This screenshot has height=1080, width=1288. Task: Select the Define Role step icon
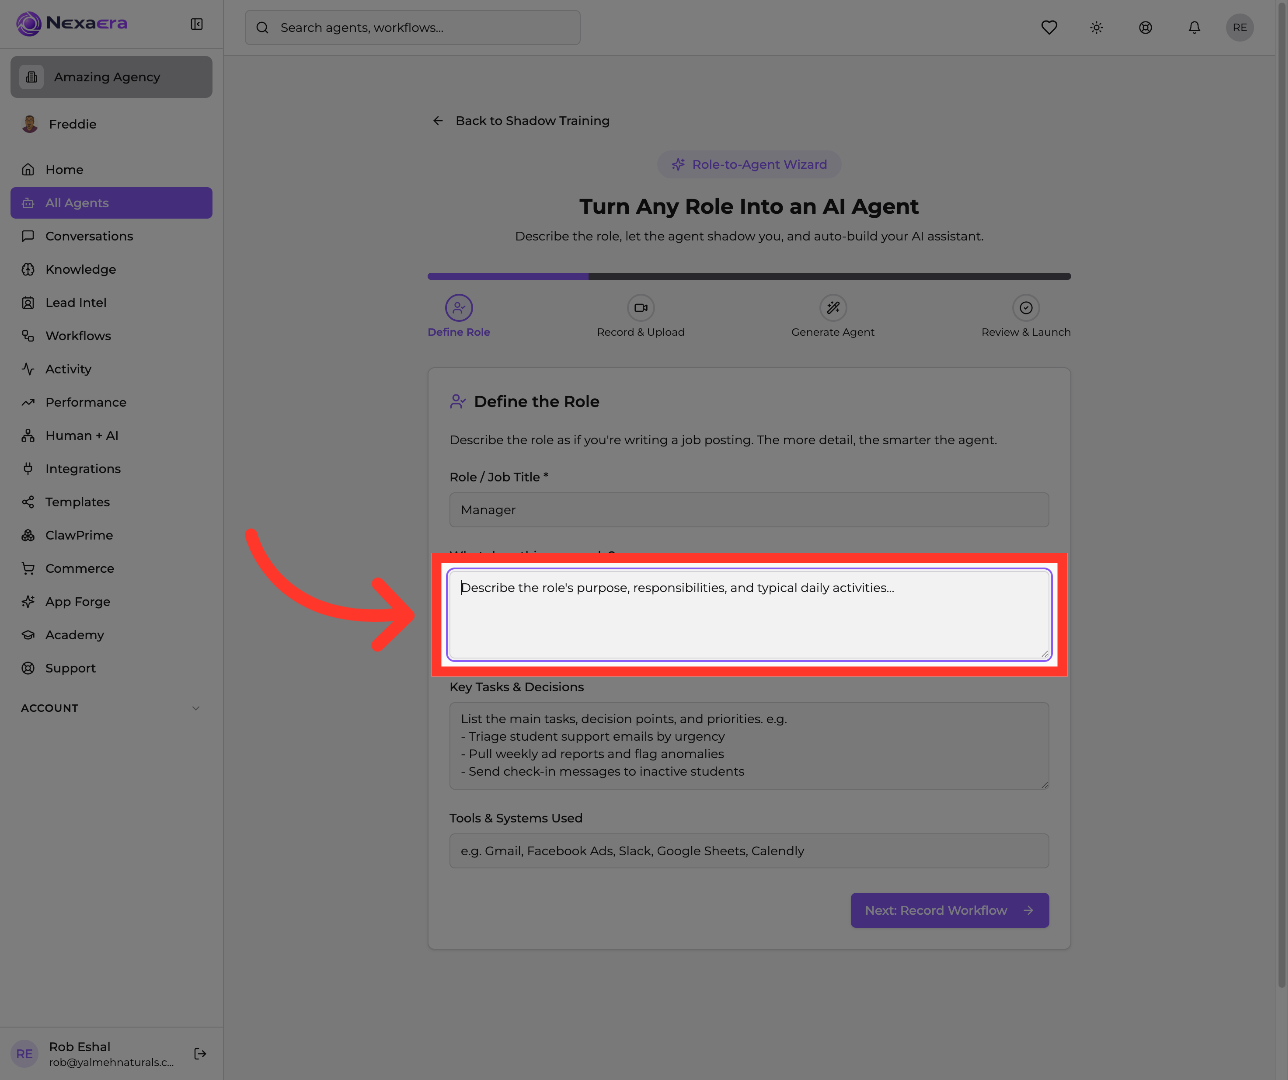[459, 308]
